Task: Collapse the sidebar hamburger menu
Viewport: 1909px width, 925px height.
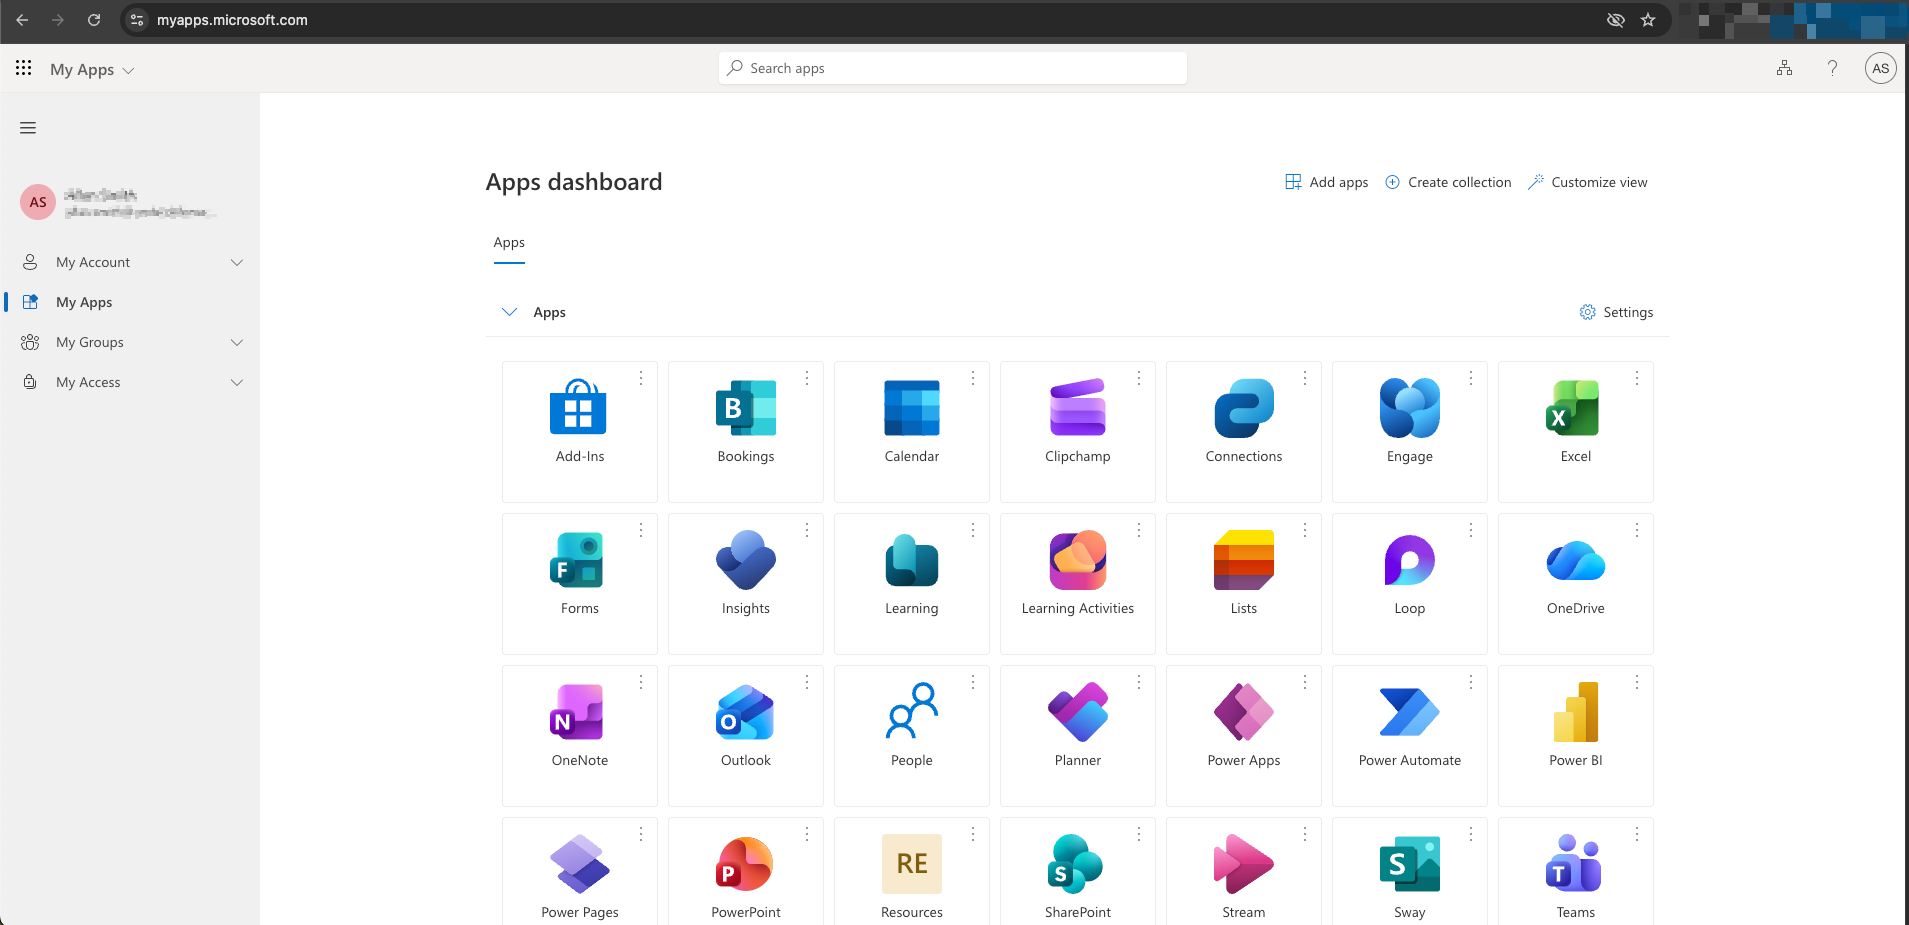Action: (x=28, y=128)
